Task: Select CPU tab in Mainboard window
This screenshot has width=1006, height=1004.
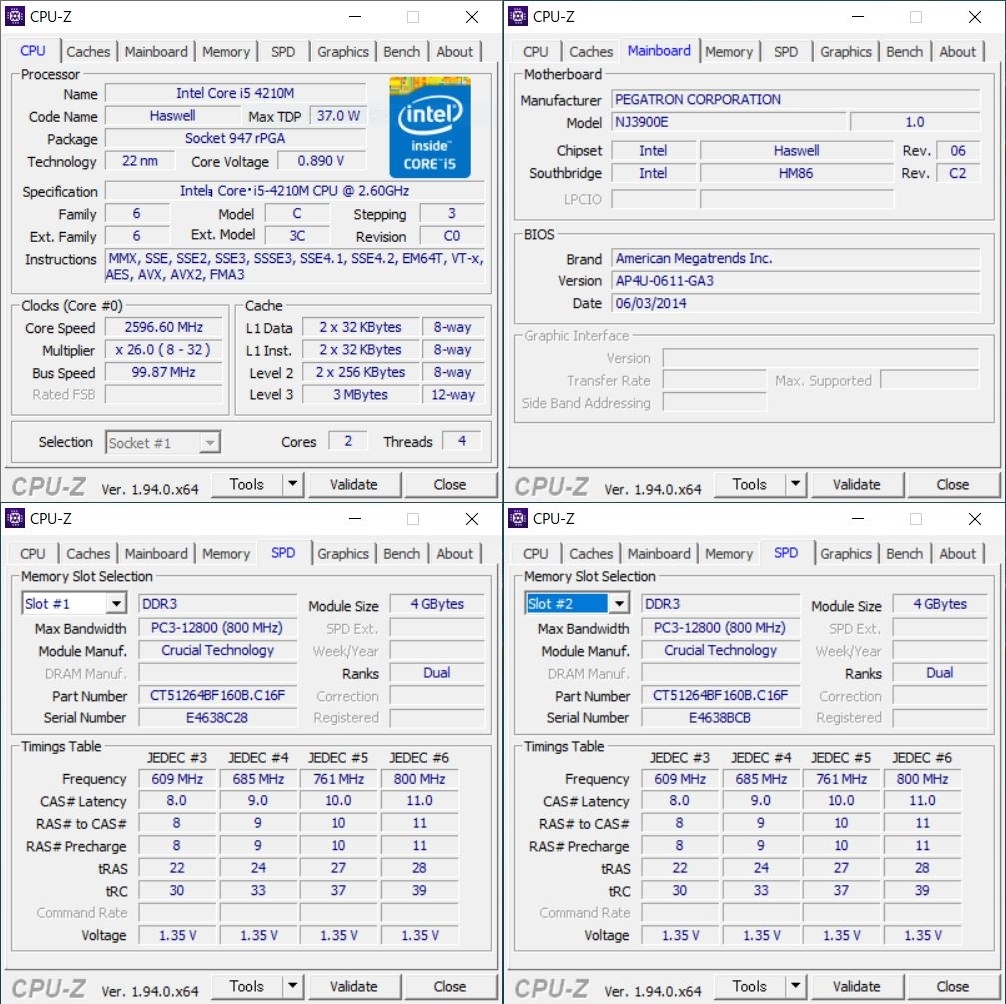Action: 535,51
